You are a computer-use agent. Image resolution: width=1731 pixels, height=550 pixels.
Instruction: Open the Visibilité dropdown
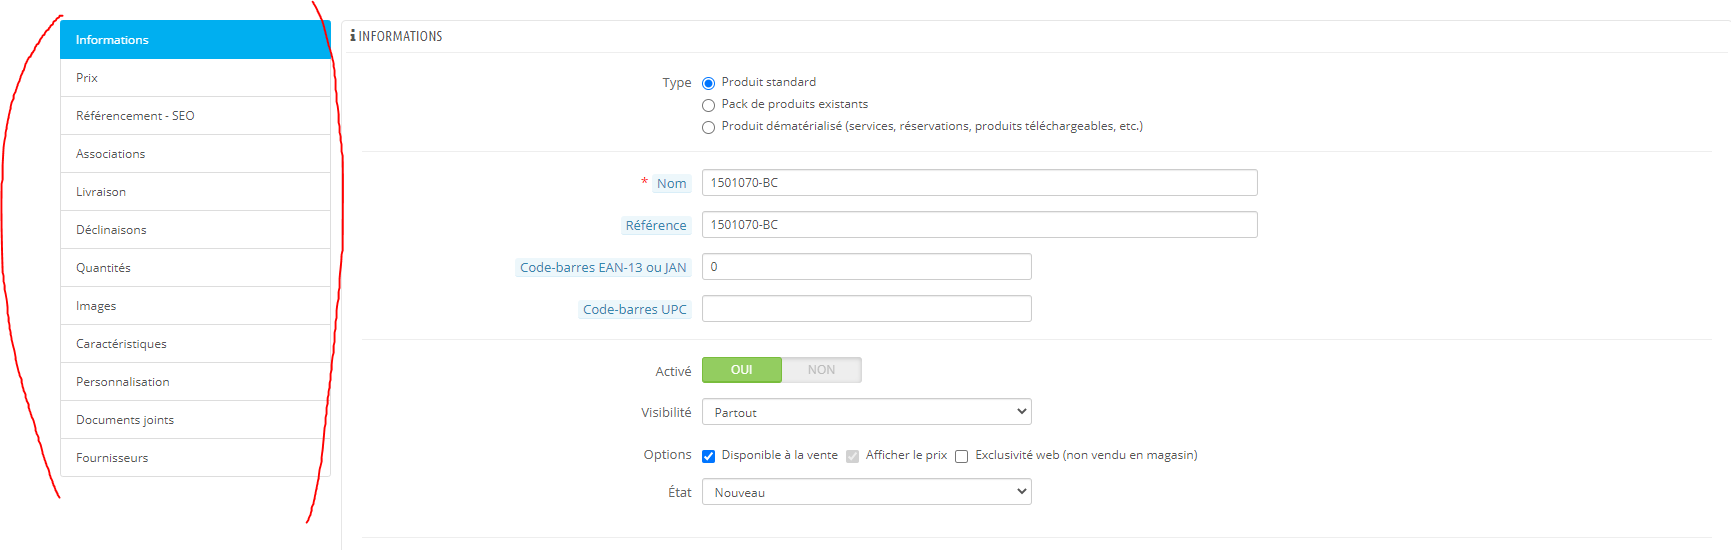tap(866, 412)
